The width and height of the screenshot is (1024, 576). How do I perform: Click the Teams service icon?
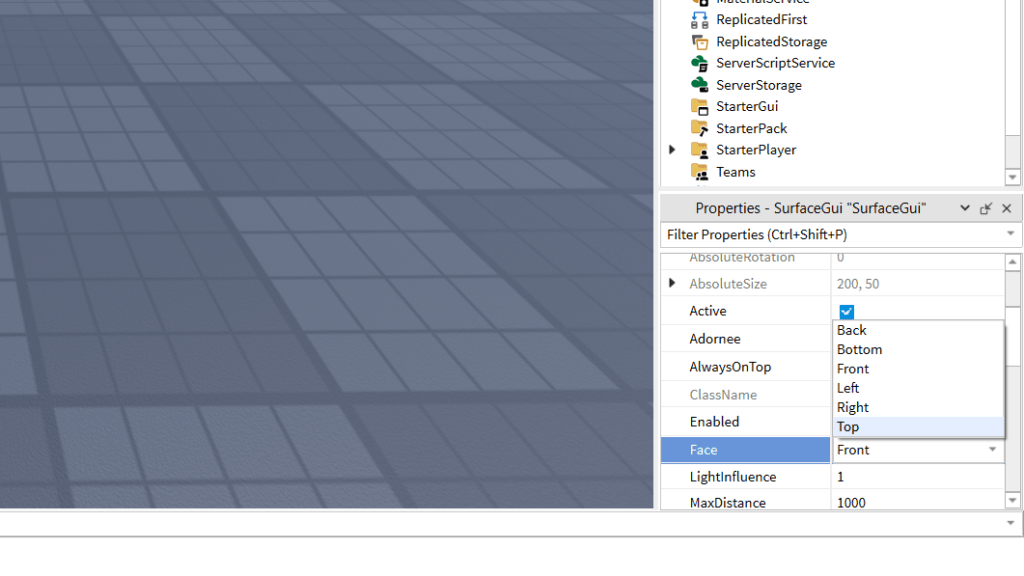coord(700,172)
